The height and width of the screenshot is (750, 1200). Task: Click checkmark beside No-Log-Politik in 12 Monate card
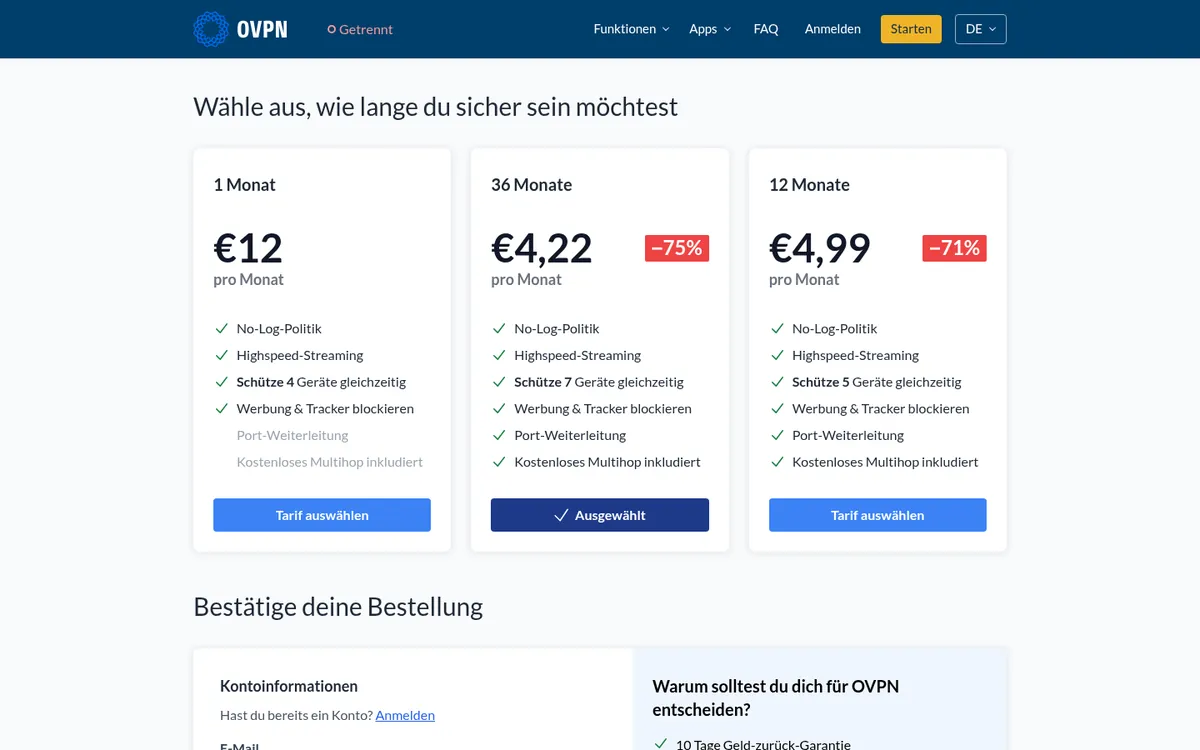click(777, 328)
